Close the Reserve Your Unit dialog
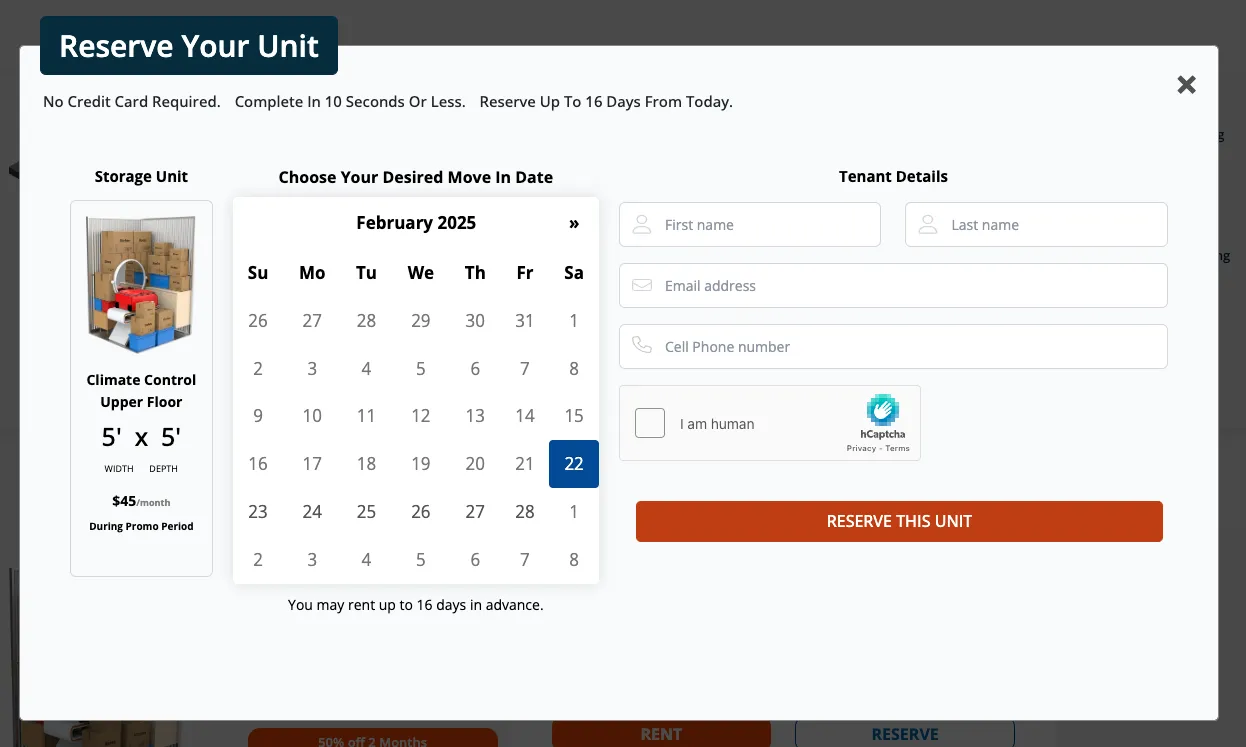This screenshot has width=1246, height=747. pos(1186,85)
